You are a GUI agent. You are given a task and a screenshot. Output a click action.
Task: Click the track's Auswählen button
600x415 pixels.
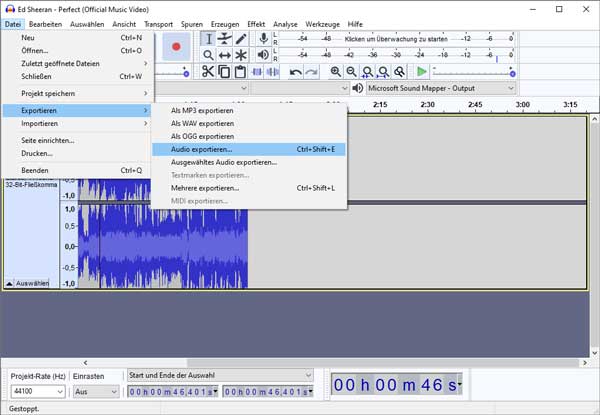pos(33,283)
